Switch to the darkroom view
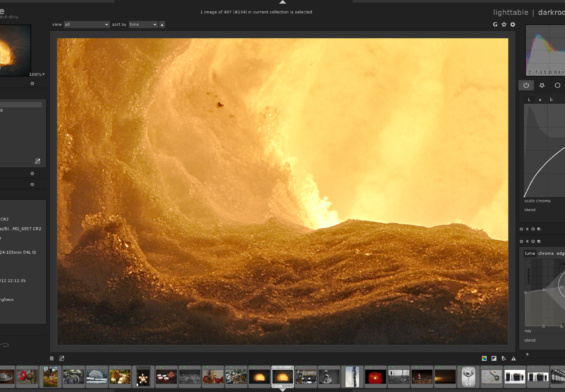Screen dimensions: 565x392 (x=551, y=13)
